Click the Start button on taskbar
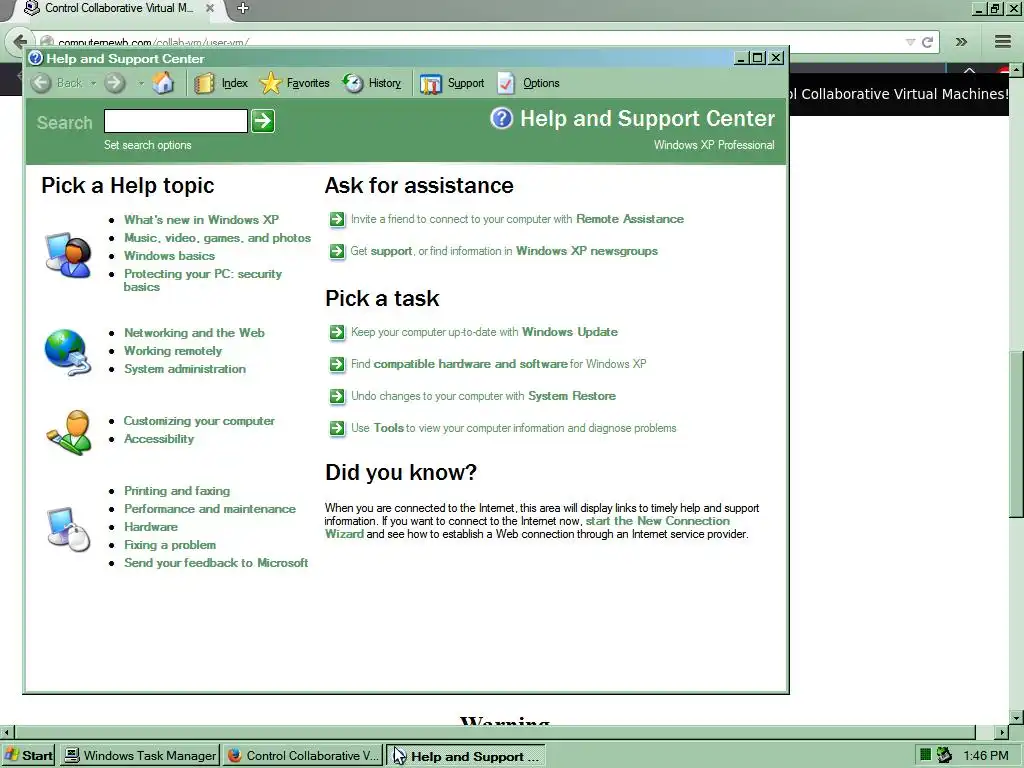1024x768 pixels. coord(28,756)
